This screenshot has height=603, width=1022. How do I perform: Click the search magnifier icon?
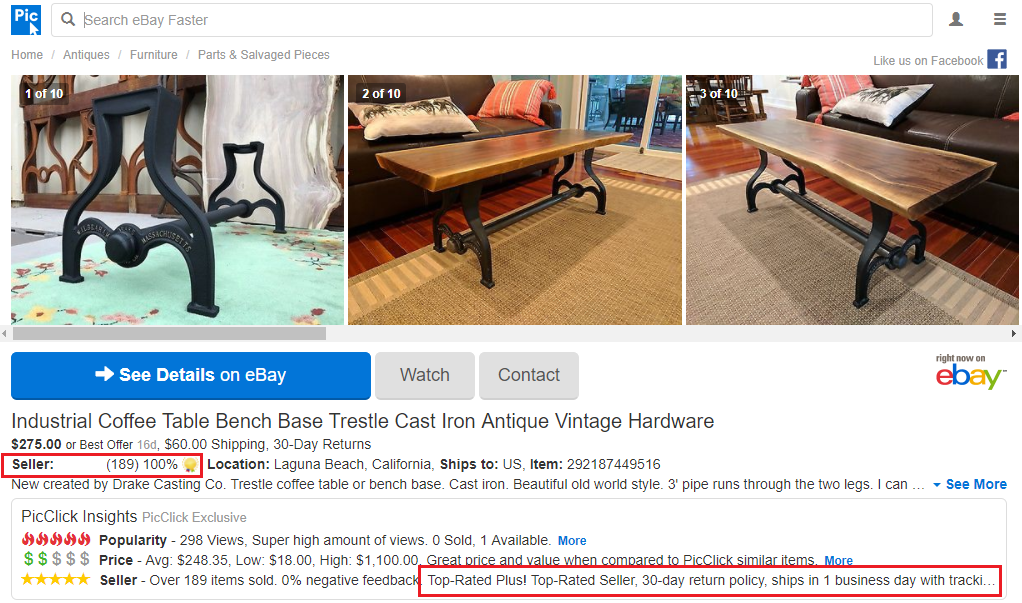coord(68,20)
